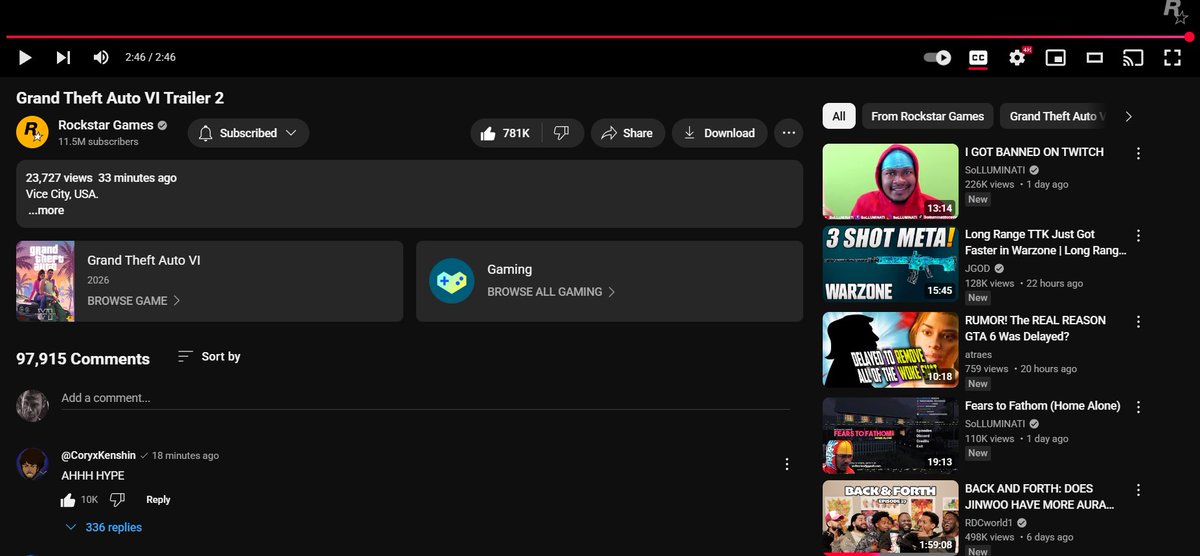The image size is (1200, 556).
Task: Share the video
Action: coord(628,133)
